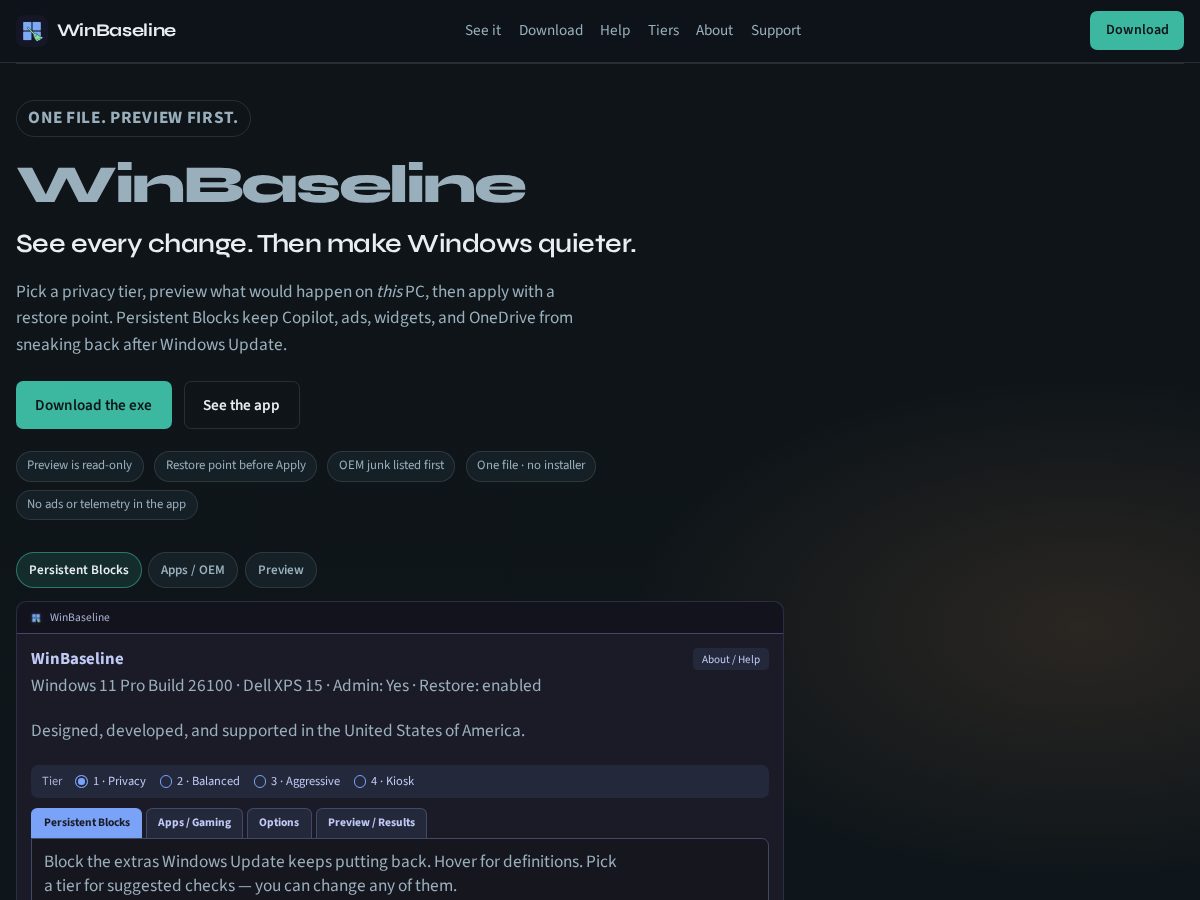
Task: Click the WinBaseline title inside app window
Action: tap(77, 658)
